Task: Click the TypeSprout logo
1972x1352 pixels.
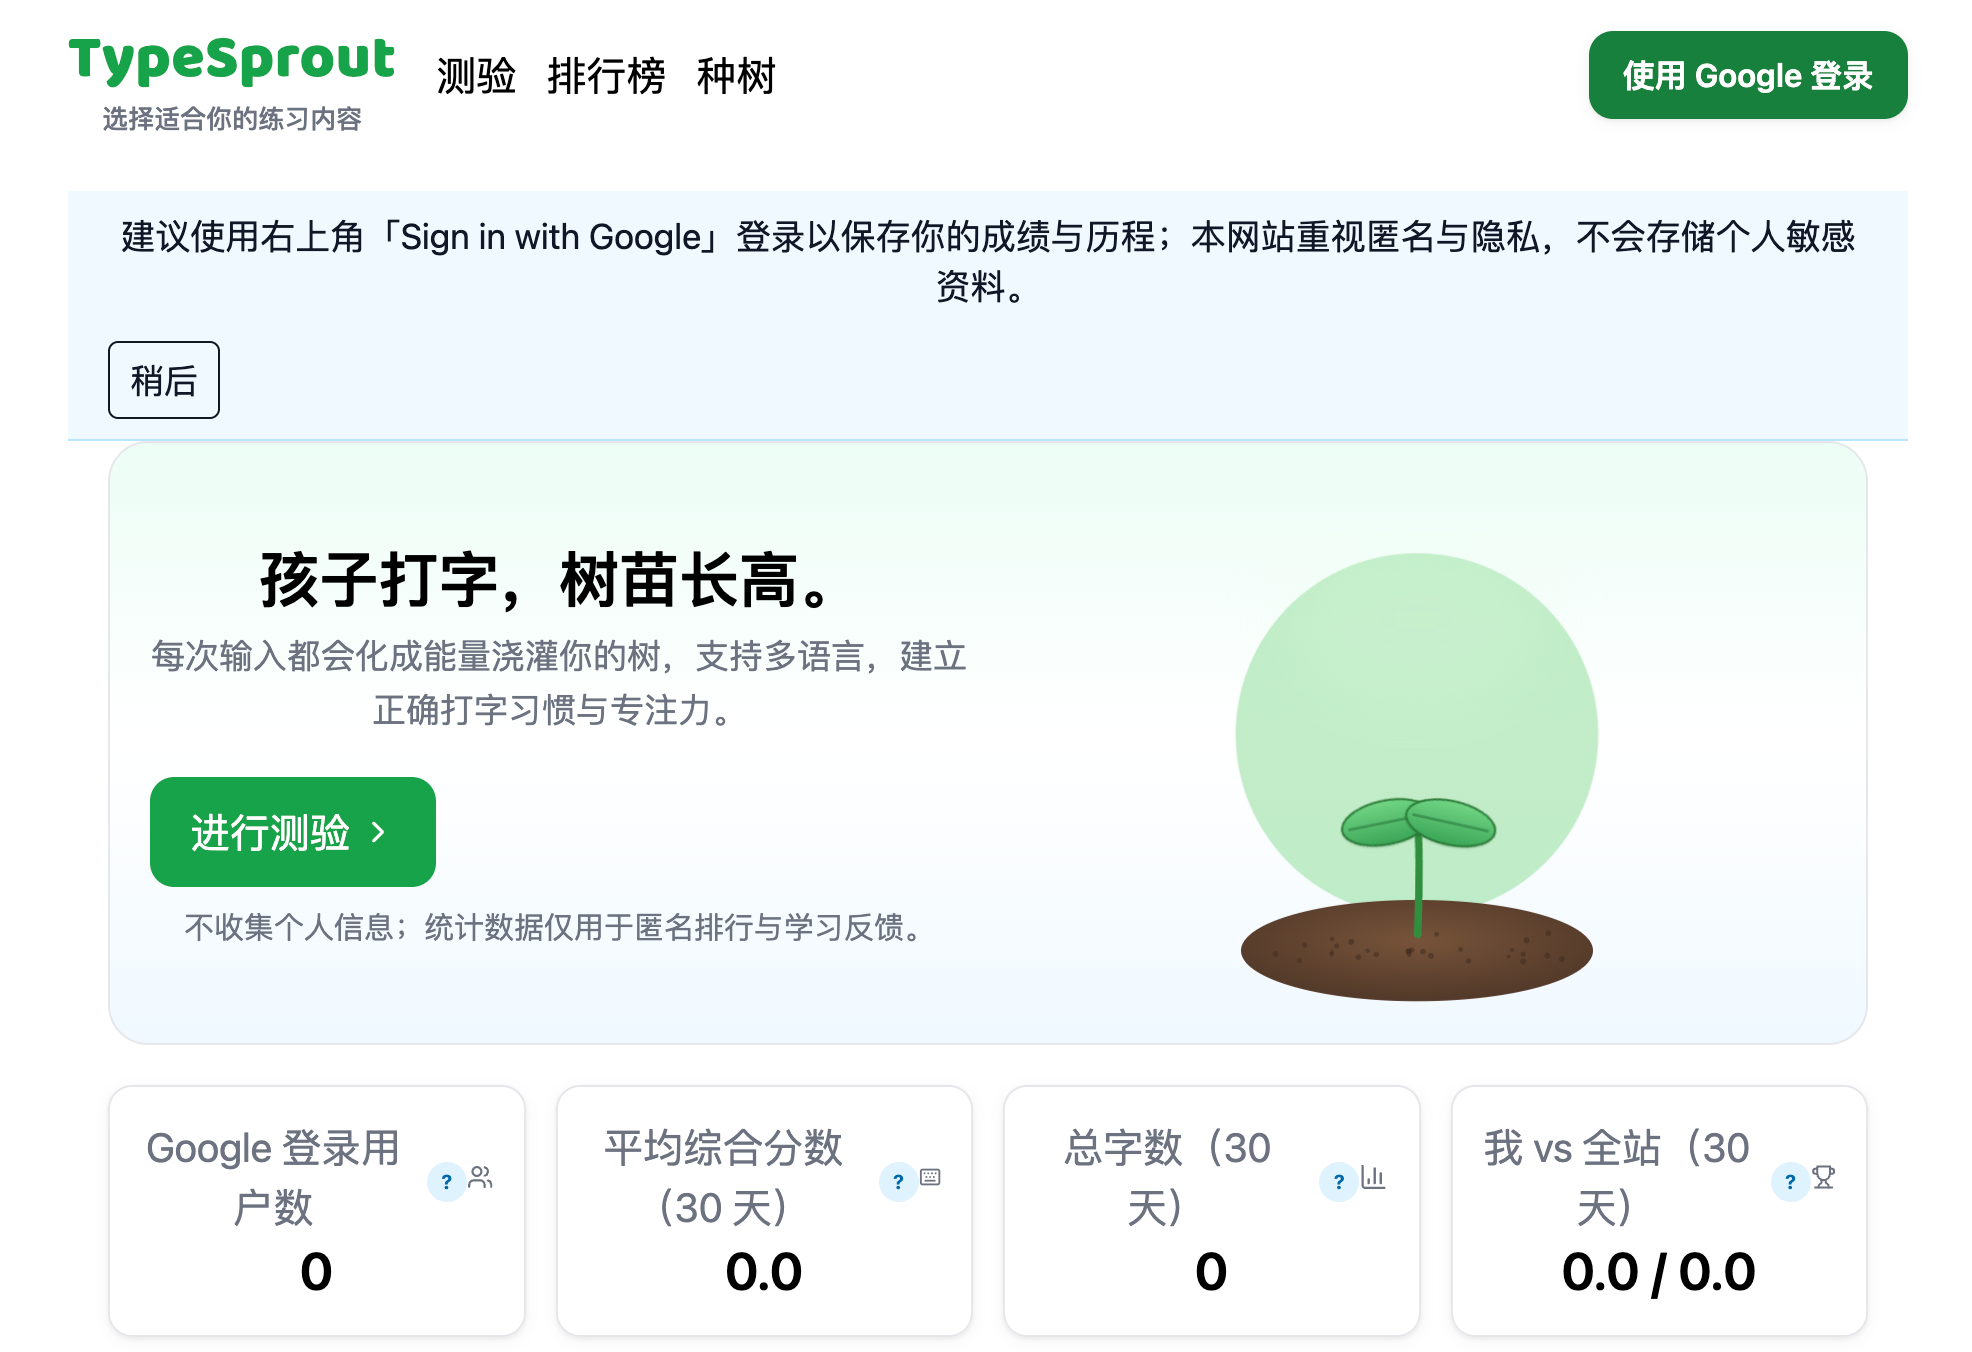Action: click(x=232, y=60)
